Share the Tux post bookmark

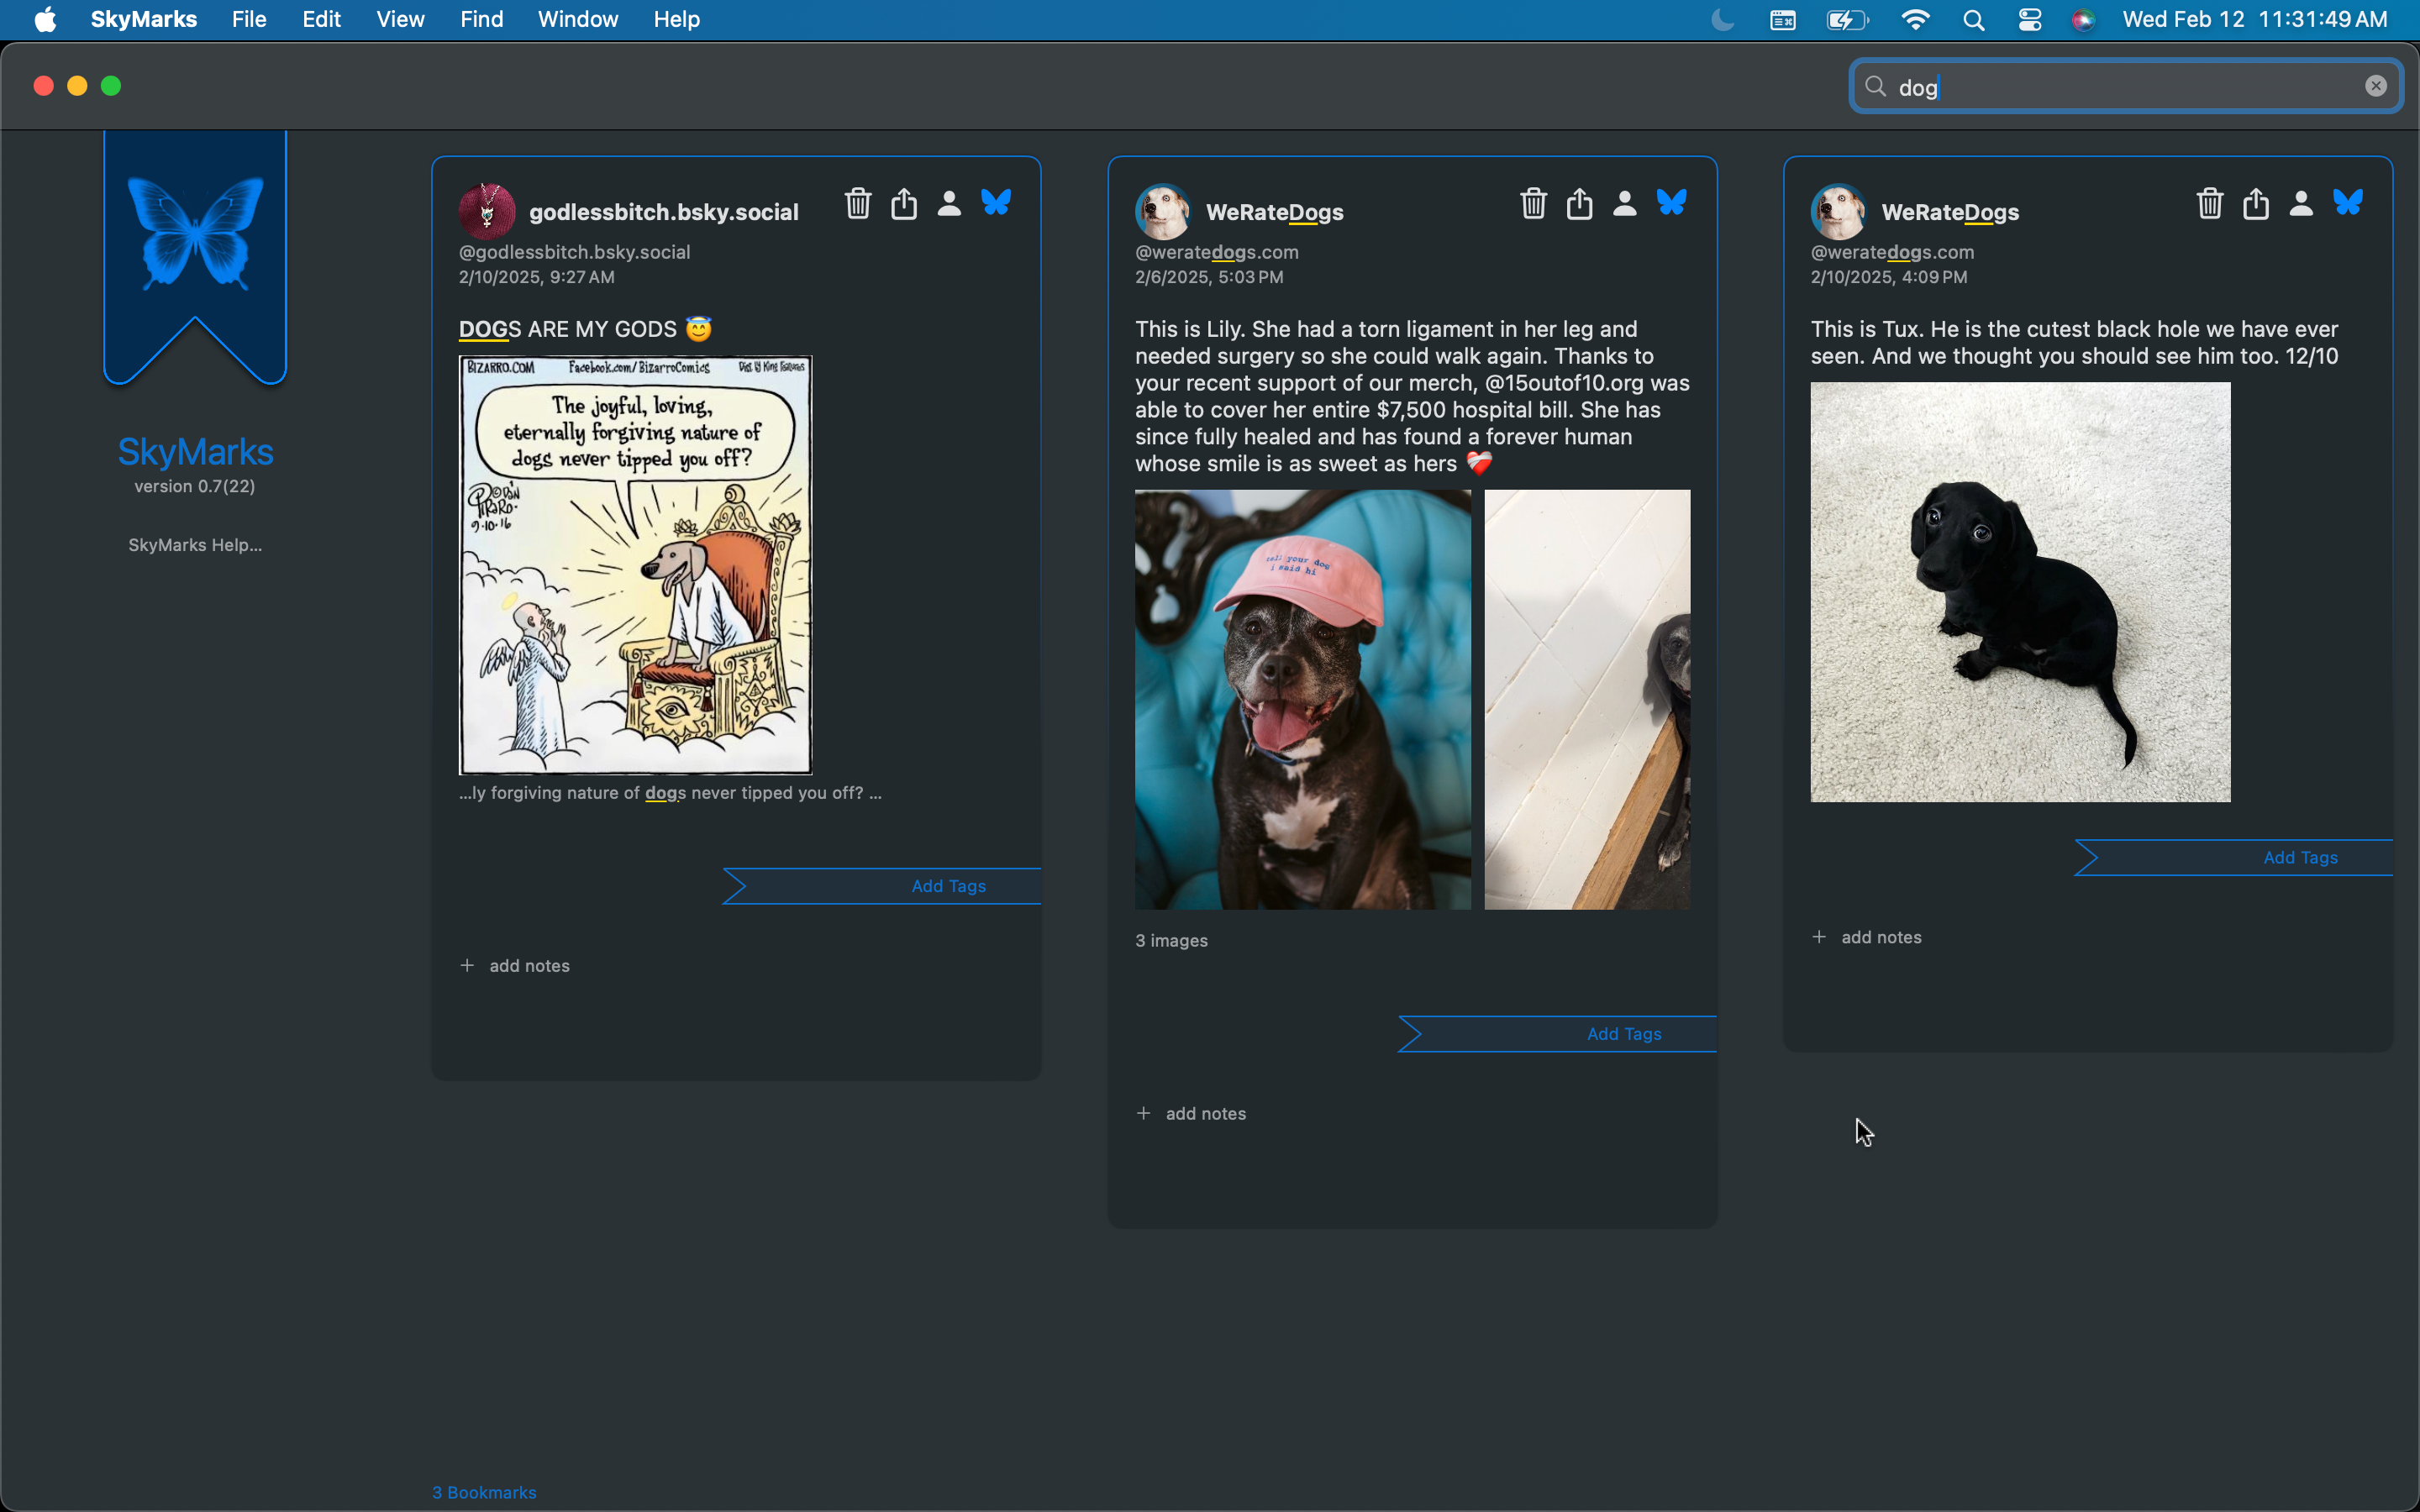(2256, 203)
